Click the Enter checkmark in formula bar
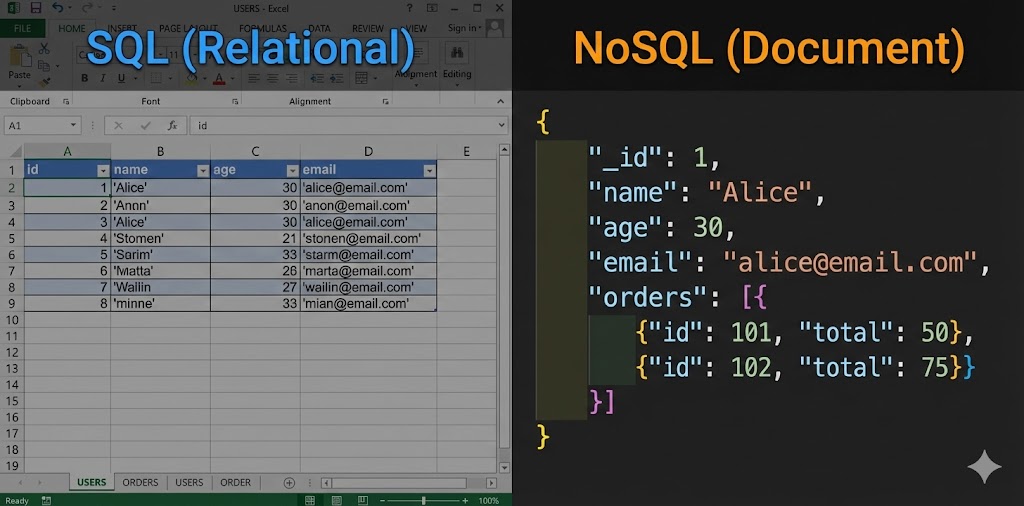The image size is (1024, 506). point(145,125)
